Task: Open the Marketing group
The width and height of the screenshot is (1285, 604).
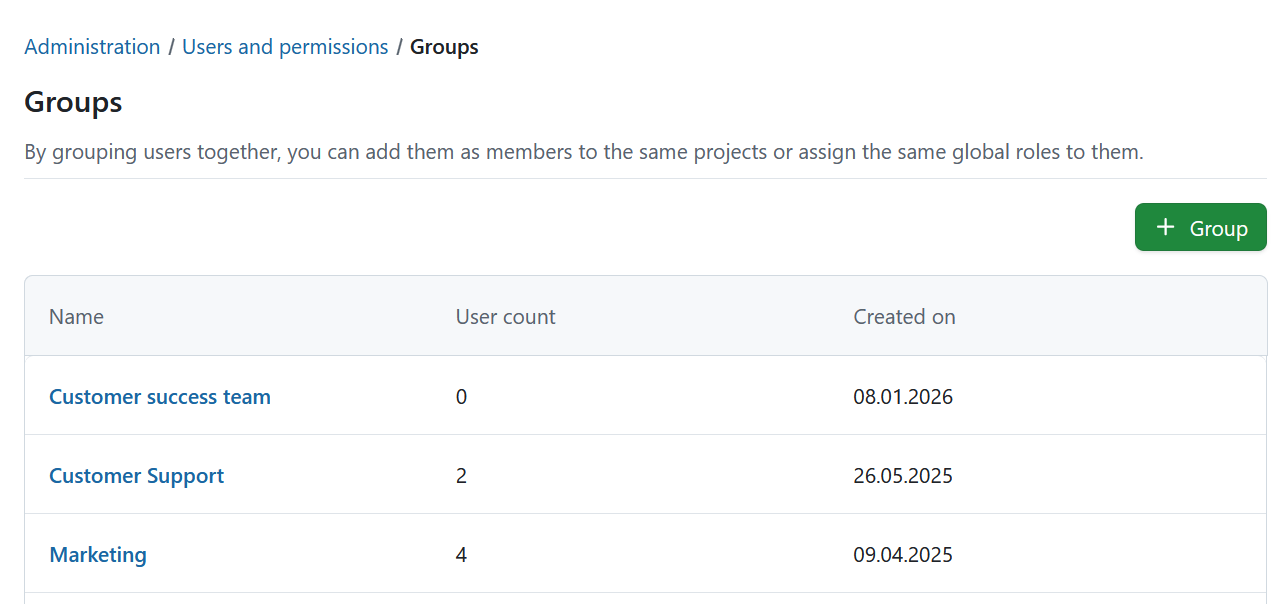Action: point(97,554)
